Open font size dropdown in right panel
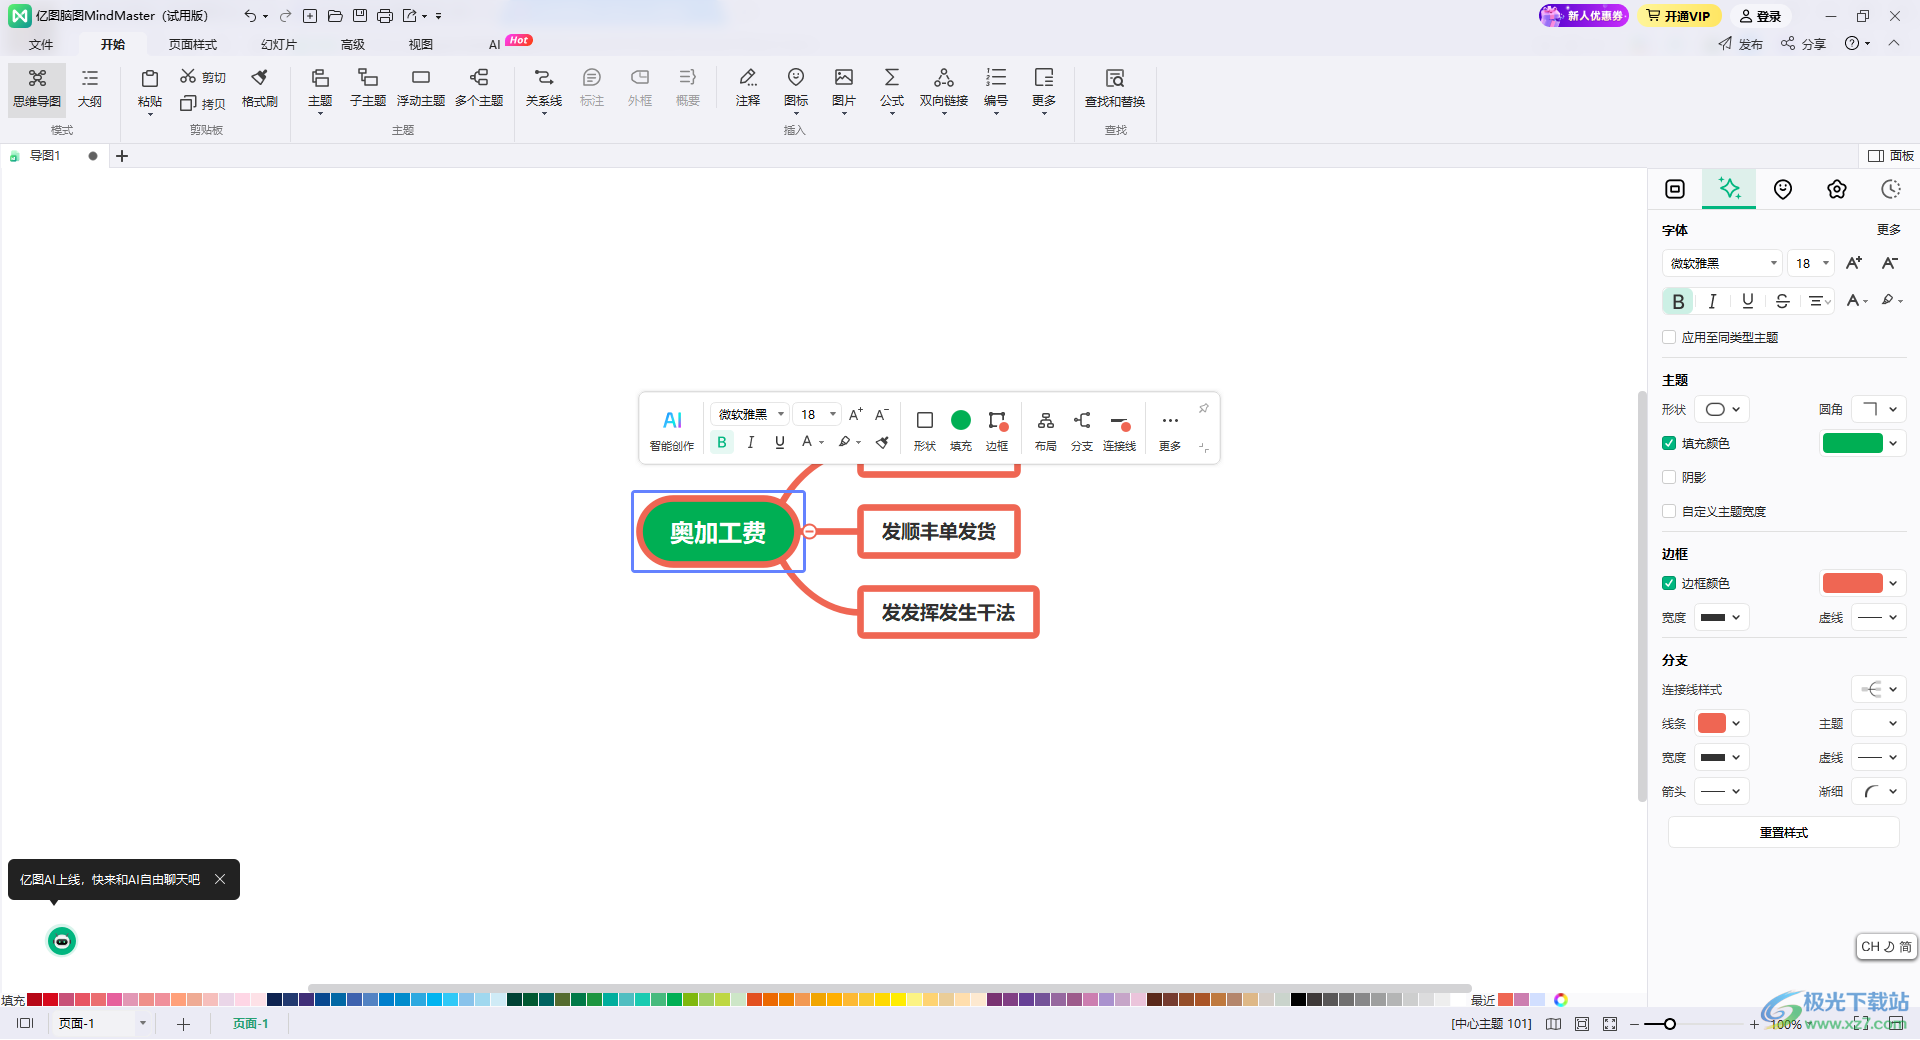The image size is (1920, 1040). pyautogui.click(x=1811, y=263)
